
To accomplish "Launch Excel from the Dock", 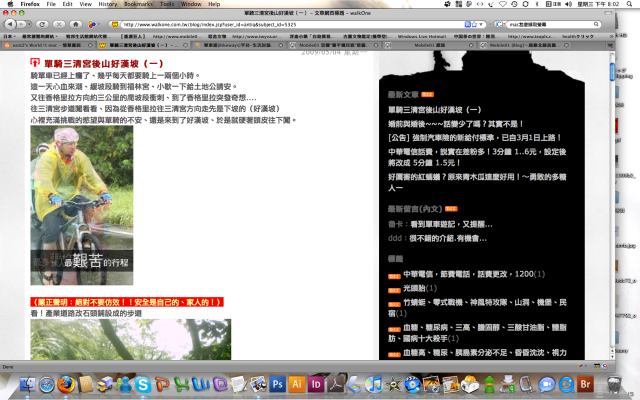I will [x=181, y=384].
